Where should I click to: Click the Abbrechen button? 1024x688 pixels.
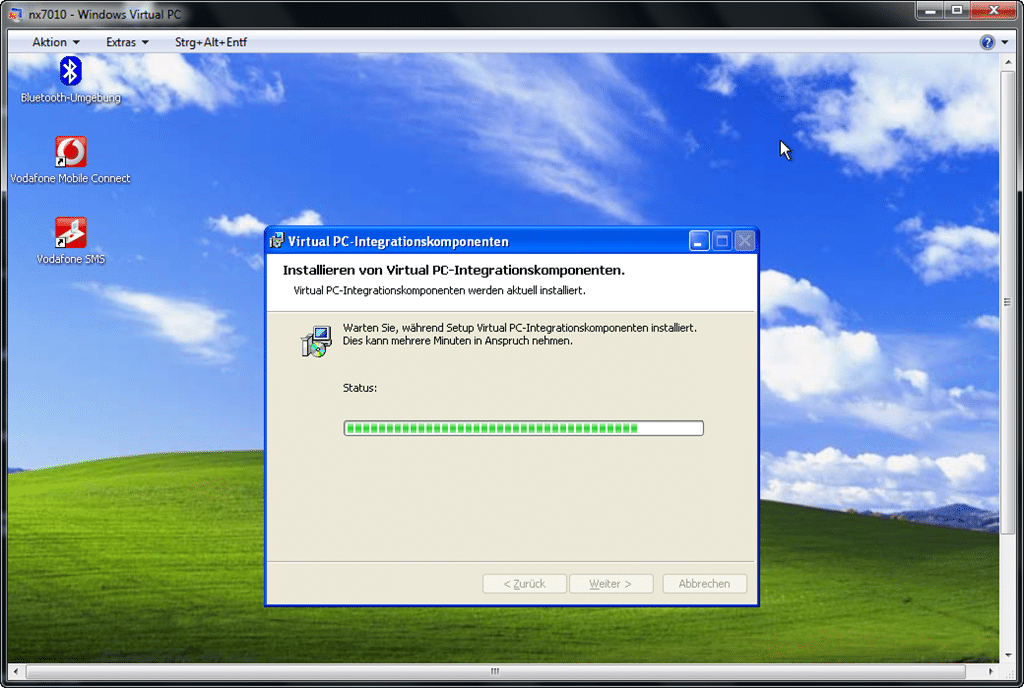[x=704, y=584]
